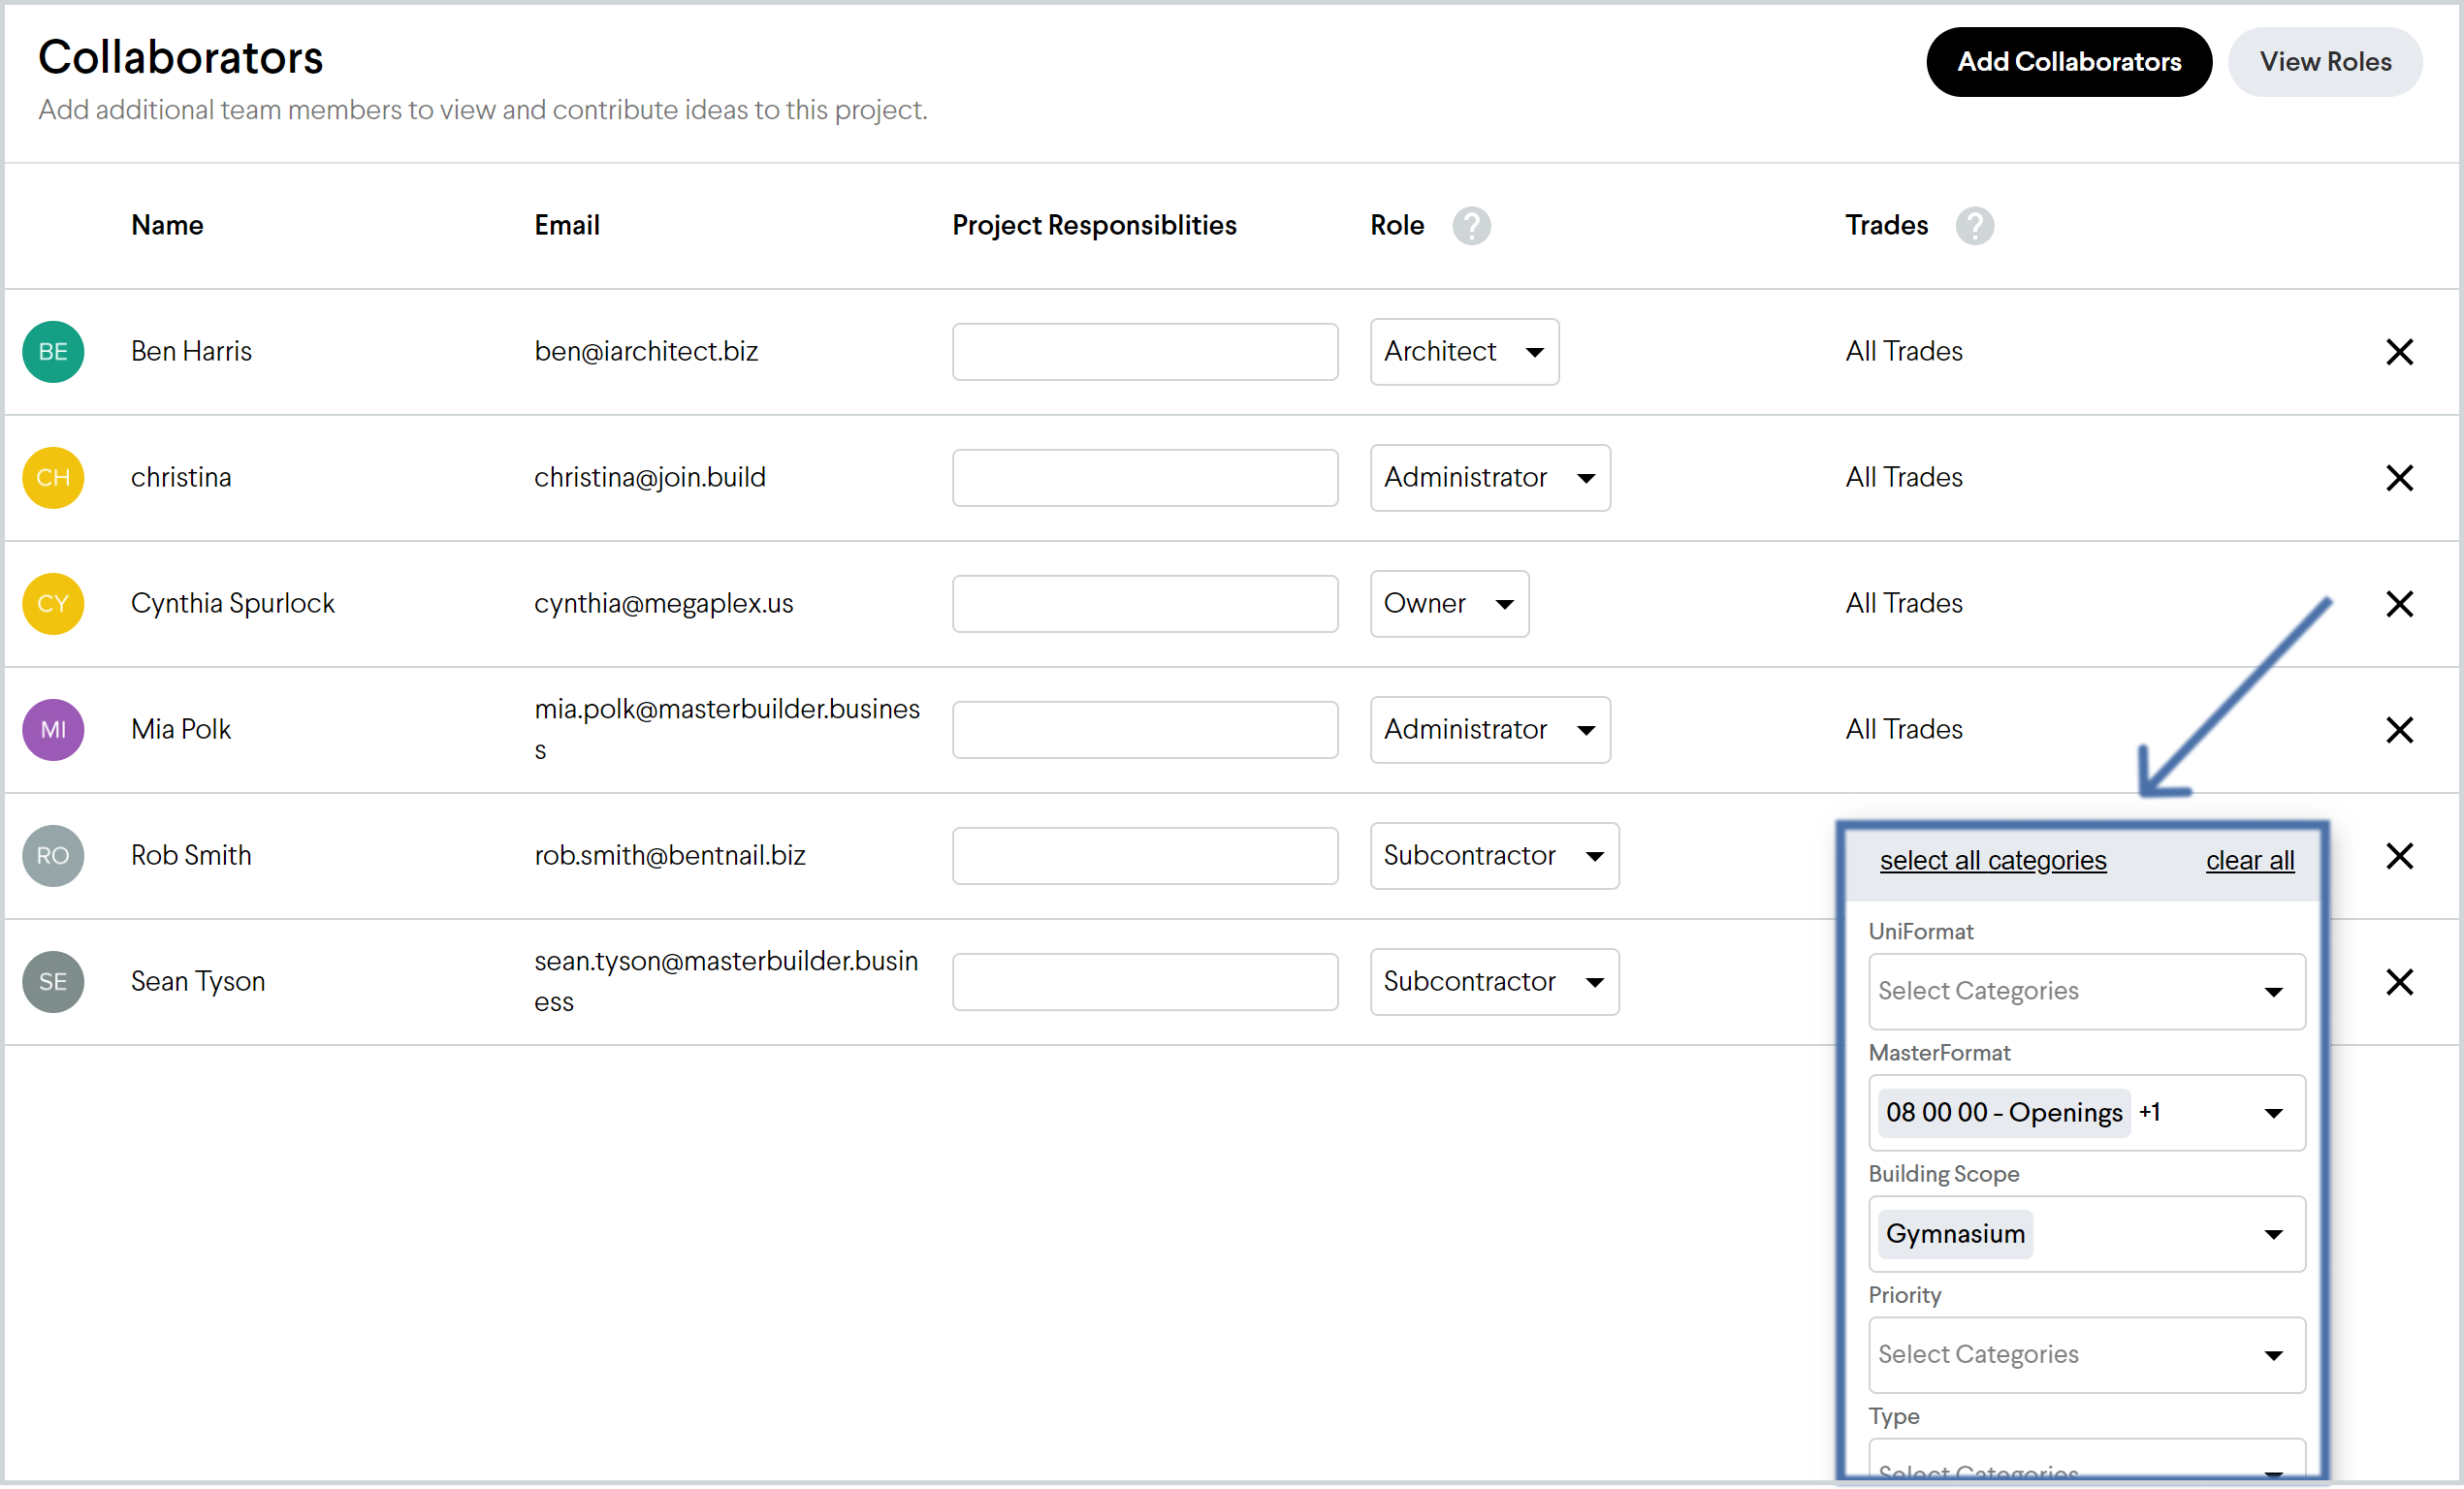Click the name Sean Tyson
Image resolution: width=2464 pixels, height=1489 pixels.
pyautogui.click(x=198, y=982)
